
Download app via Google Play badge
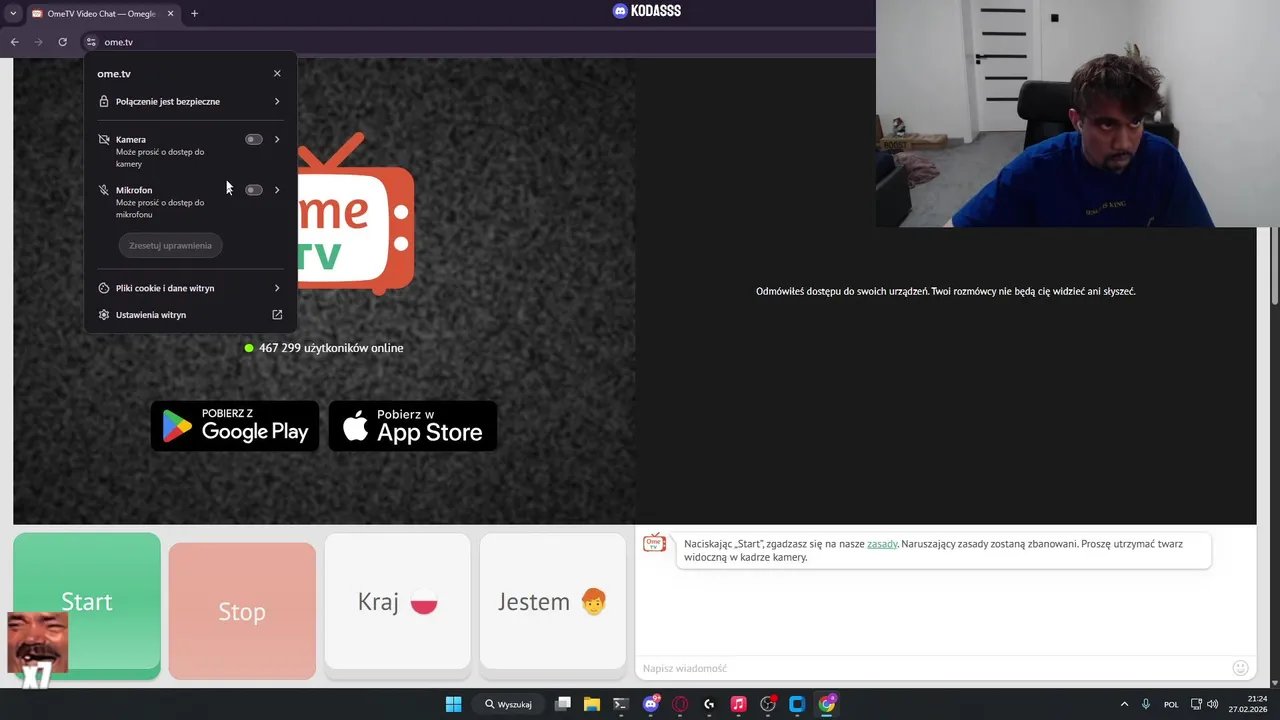(235, 426)
